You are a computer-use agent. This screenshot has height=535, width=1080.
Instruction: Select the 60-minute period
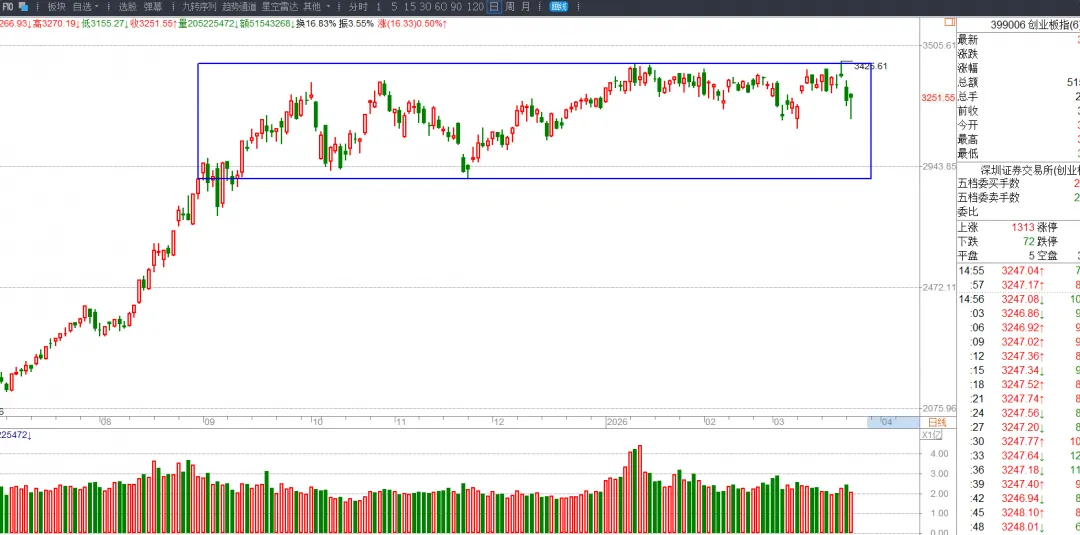(440, 7)
